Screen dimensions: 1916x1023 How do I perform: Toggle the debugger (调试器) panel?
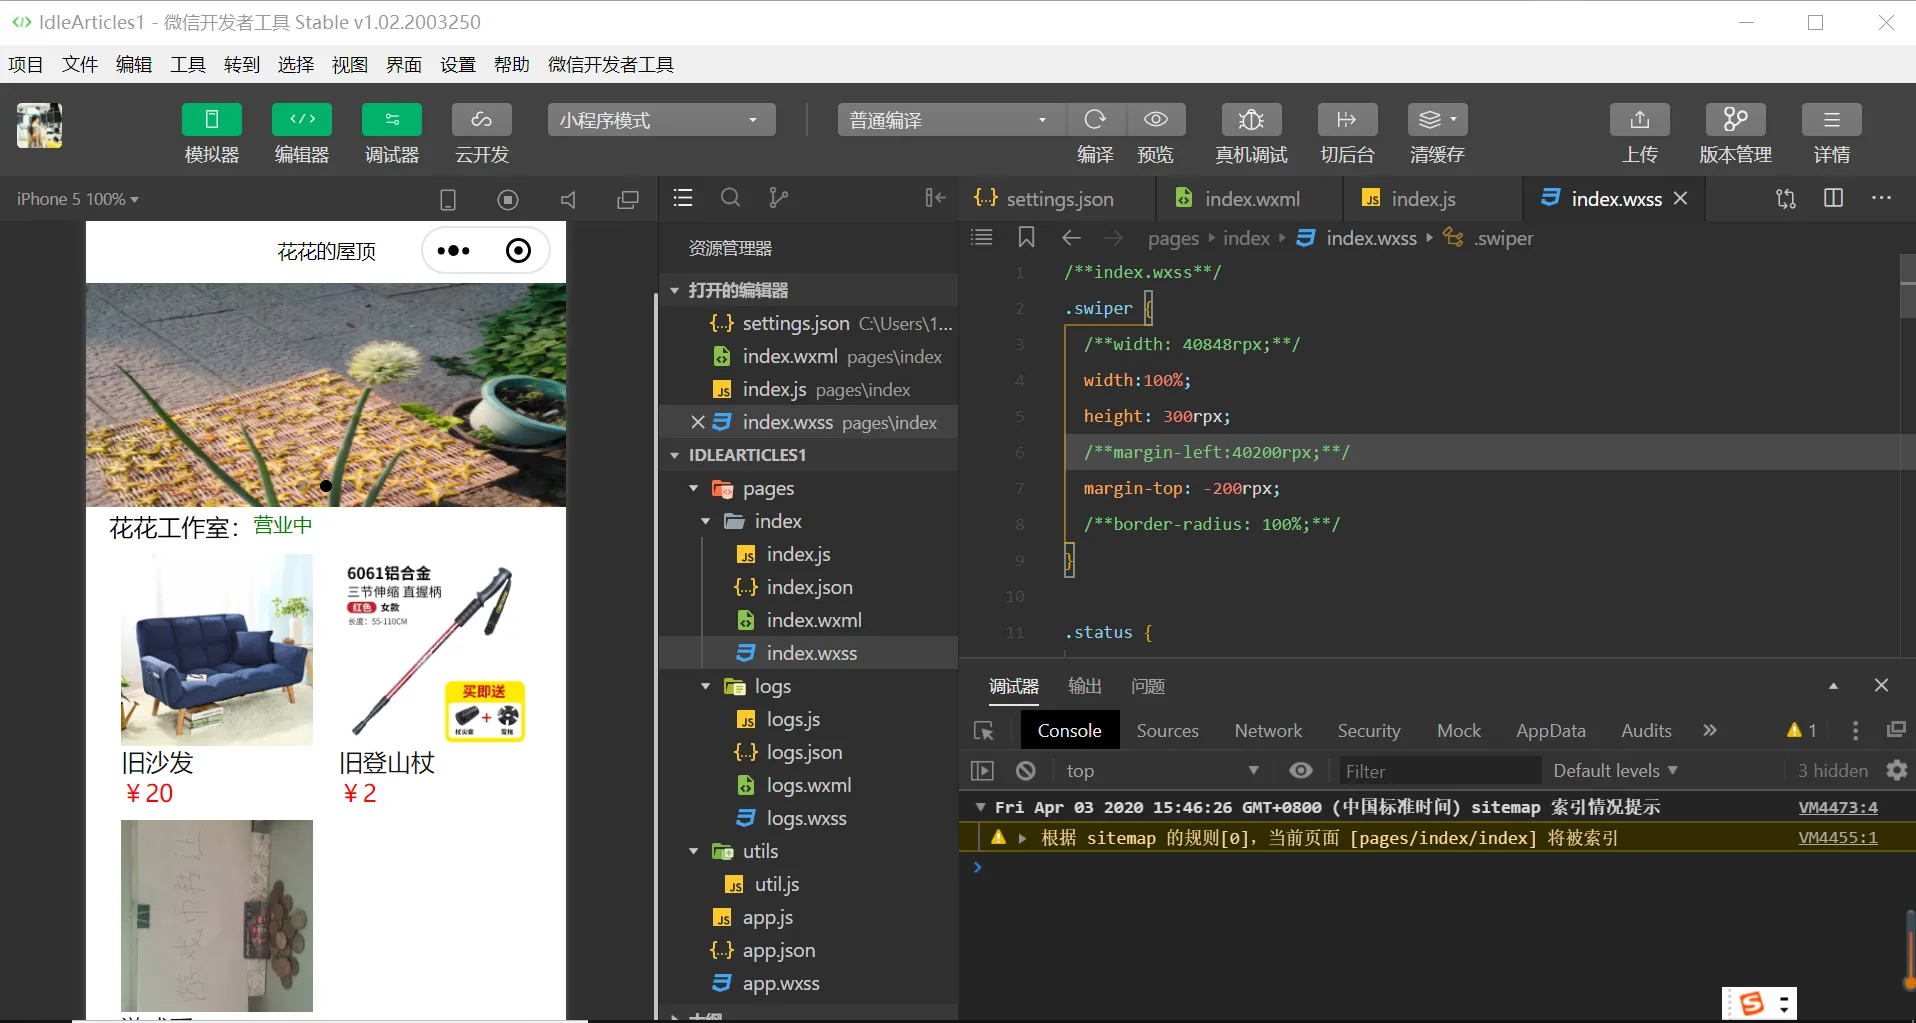pyautogui.click(x=391, y=120)
